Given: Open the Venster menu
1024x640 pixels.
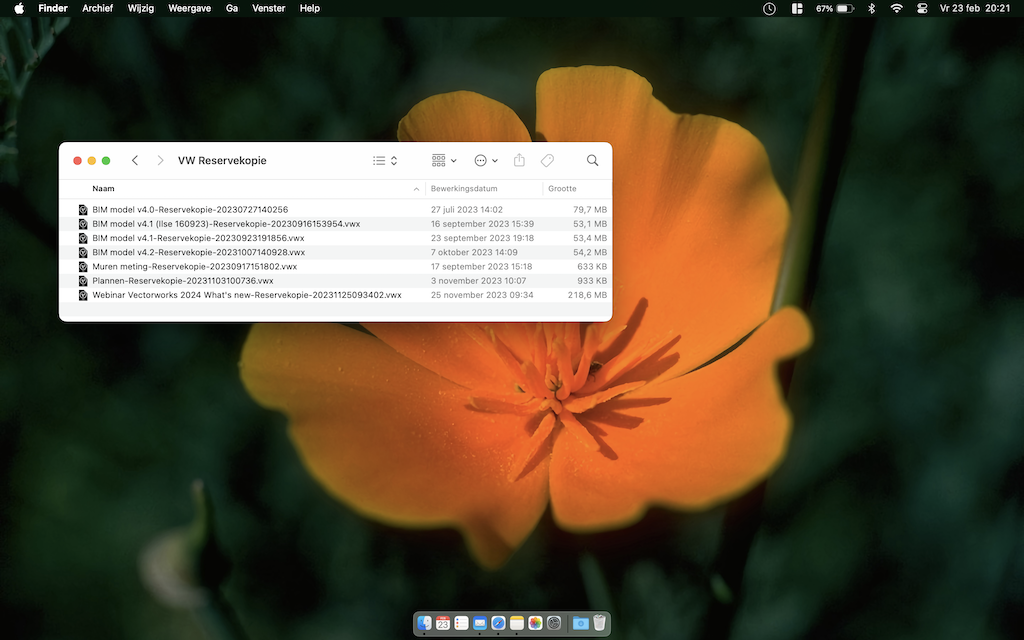Looking at the screenshot, I should [x=268, y=8].
